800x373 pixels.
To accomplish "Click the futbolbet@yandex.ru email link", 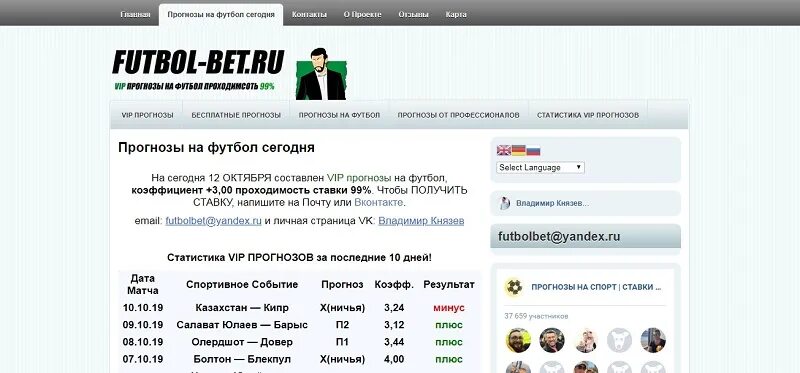I will pos(213,221).
